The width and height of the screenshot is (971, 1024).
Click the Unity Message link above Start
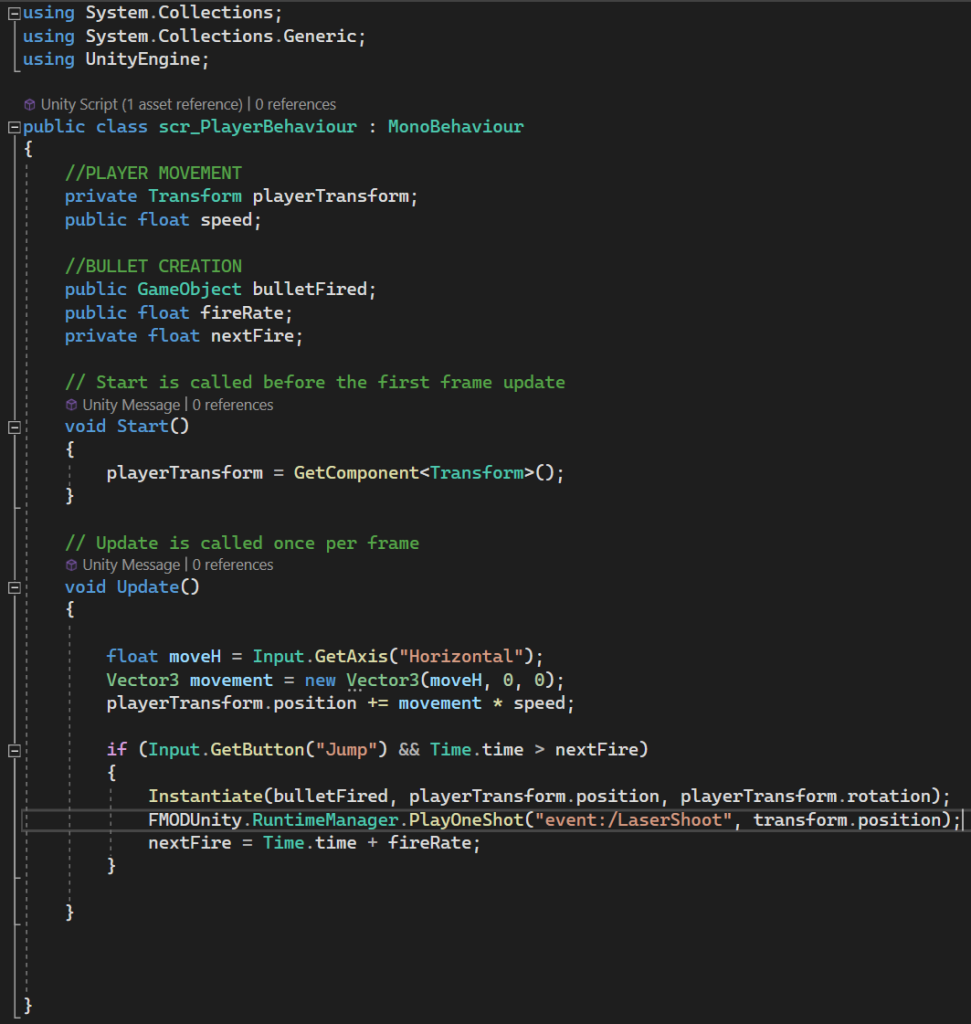pos(130,405)
